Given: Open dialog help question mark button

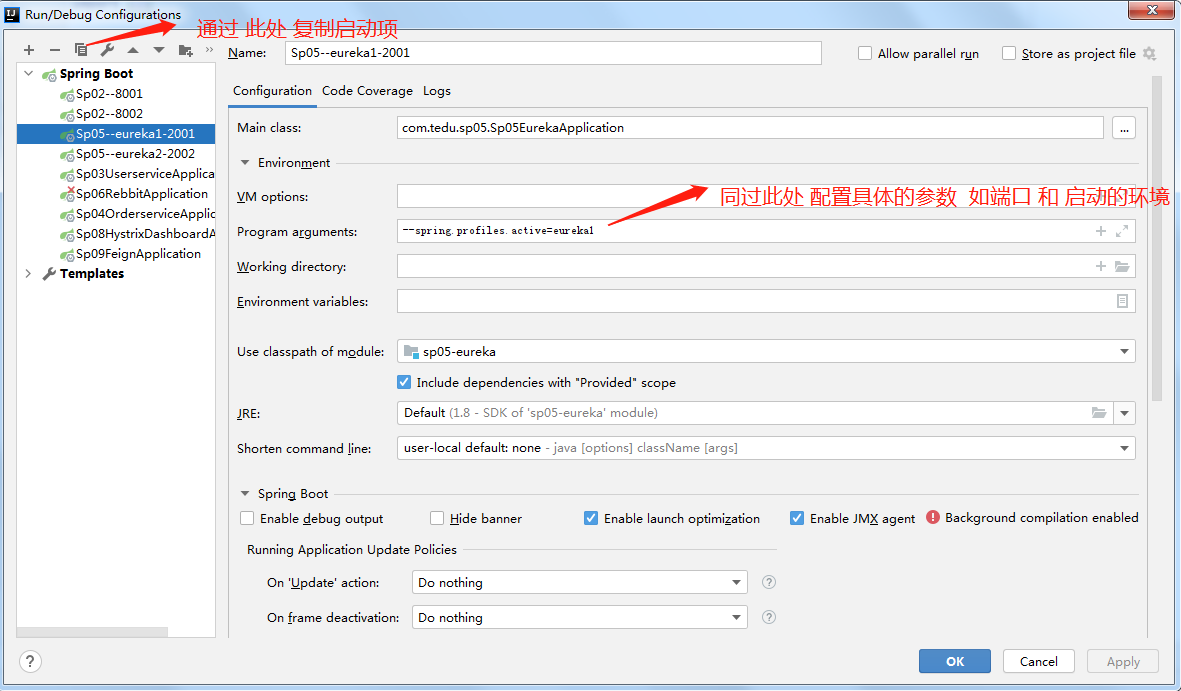Looking at the screenshot, I should coord(29,662).
